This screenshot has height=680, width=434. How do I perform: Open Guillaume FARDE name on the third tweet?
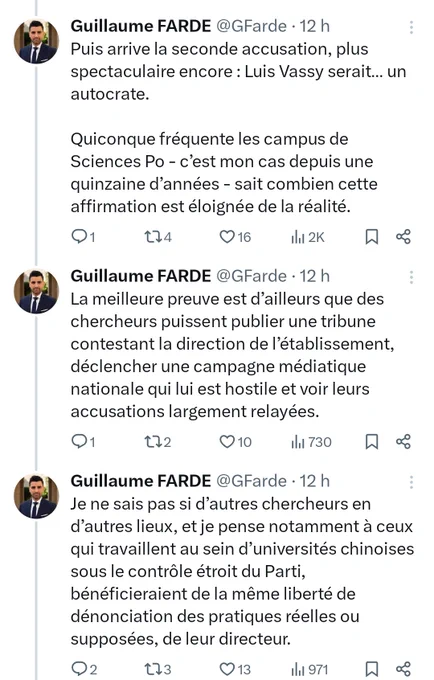[140, 481]
